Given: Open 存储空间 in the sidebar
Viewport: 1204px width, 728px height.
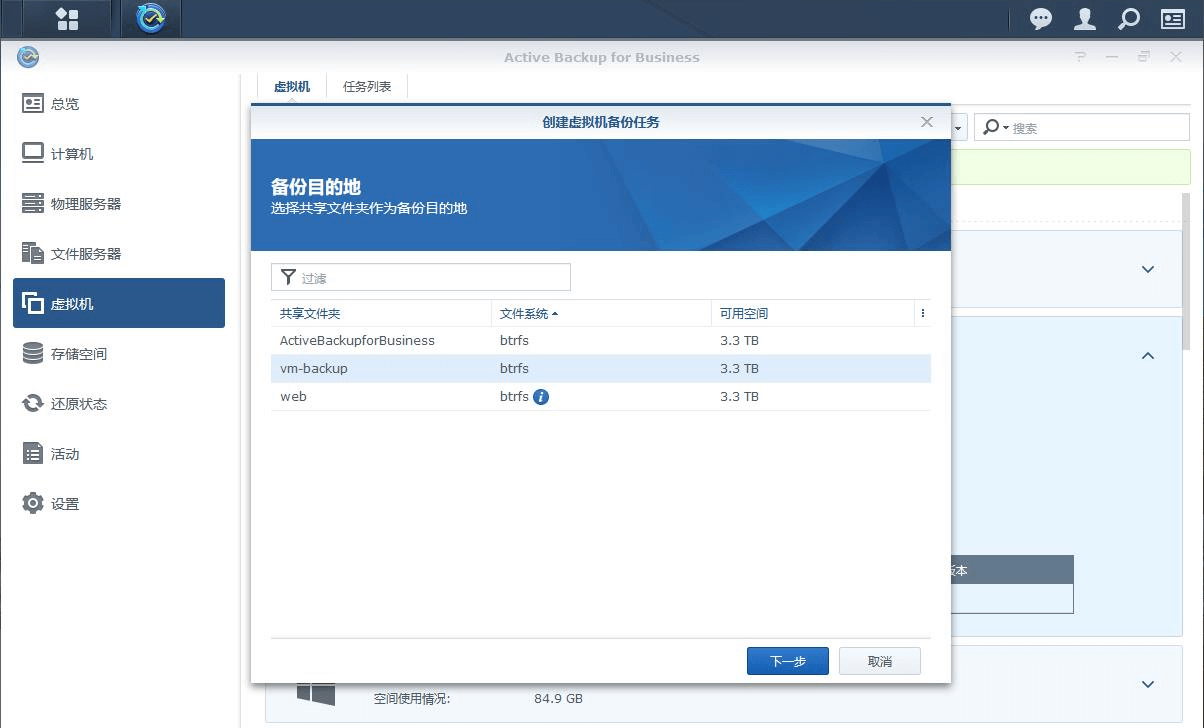Looking at the screenshot, I should (78, 354).
